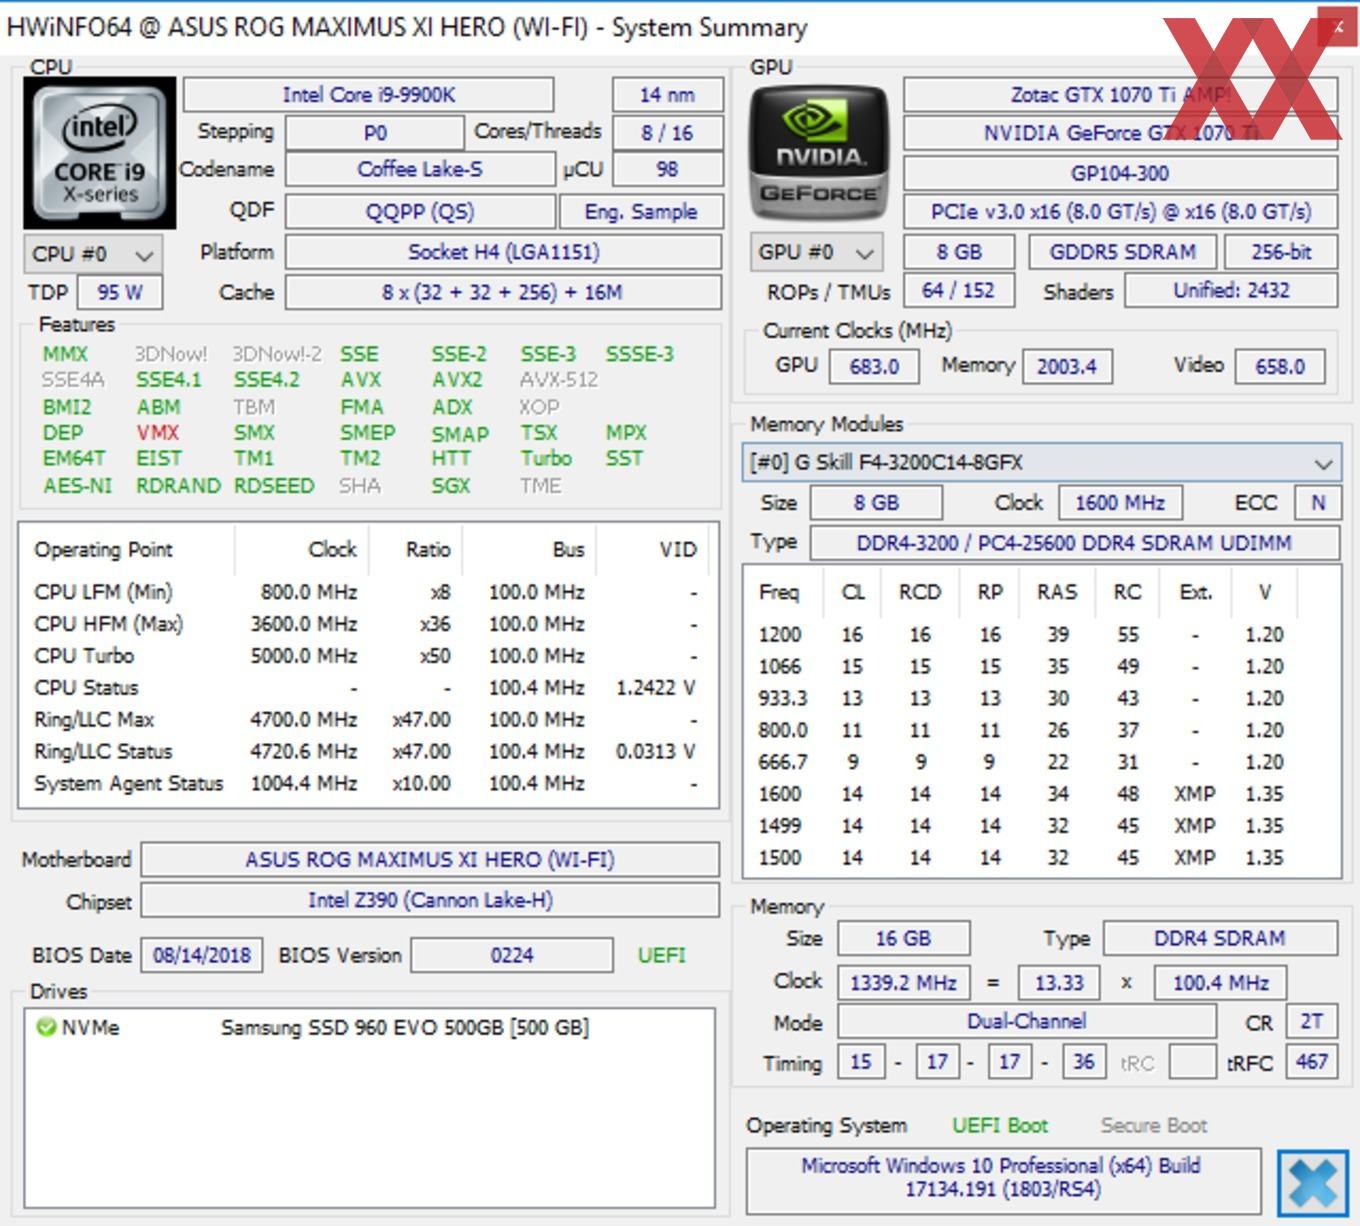Click the QQPP (QS) QDF field
Image resolution: width=1360 pixels, height=1226 pixels.
tap(420, 212)
